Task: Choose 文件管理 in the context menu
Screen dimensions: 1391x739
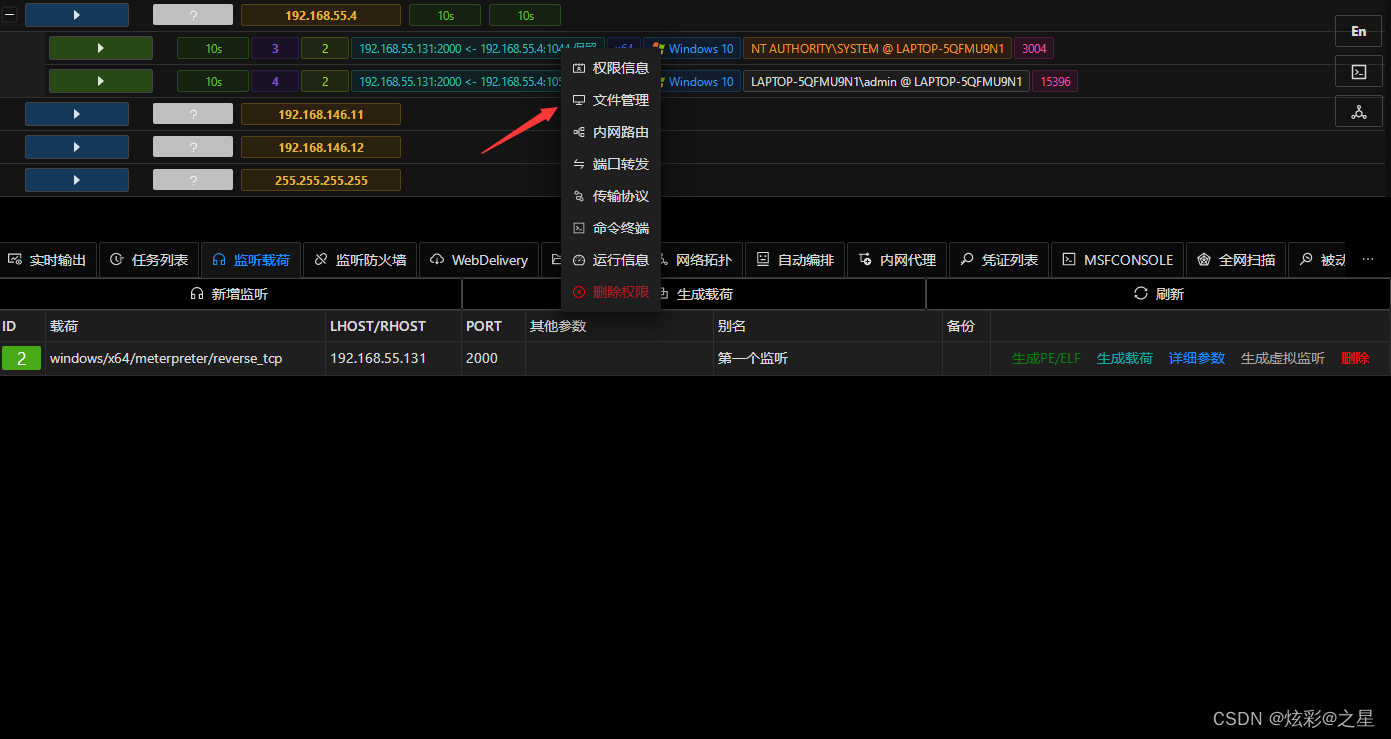Action: pos(611,100)
